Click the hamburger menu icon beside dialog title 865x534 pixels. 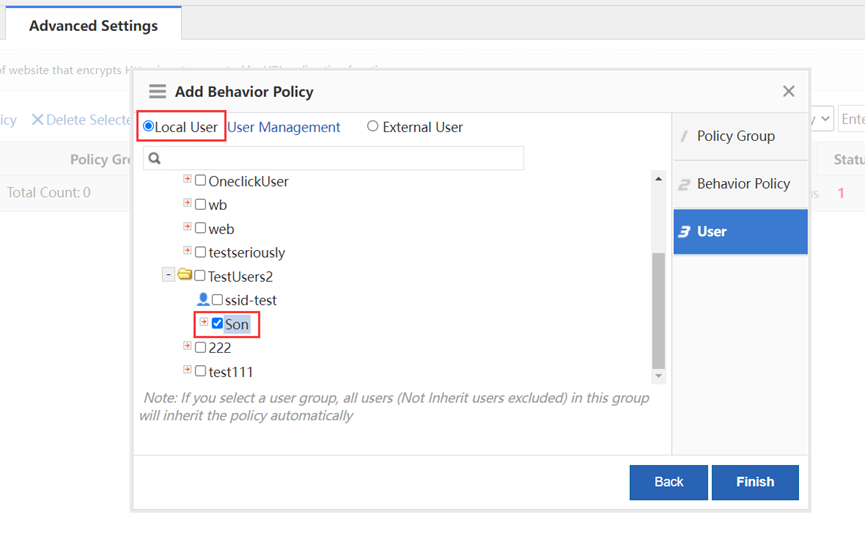coord(157,91)
